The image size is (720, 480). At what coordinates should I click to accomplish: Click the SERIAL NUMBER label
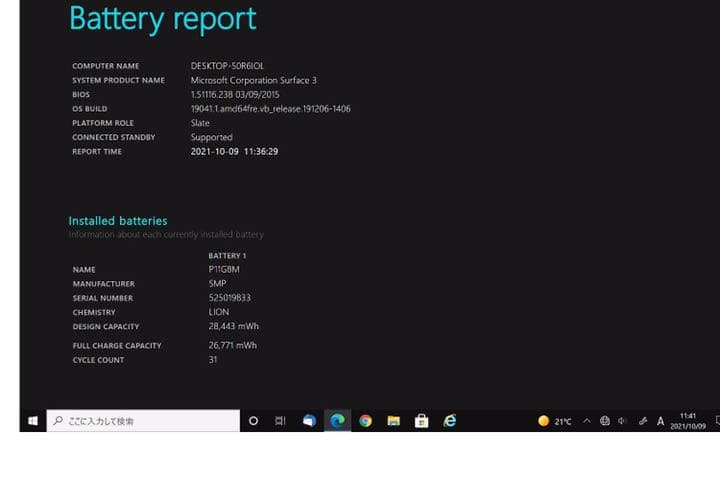click(x=103, y=298)
